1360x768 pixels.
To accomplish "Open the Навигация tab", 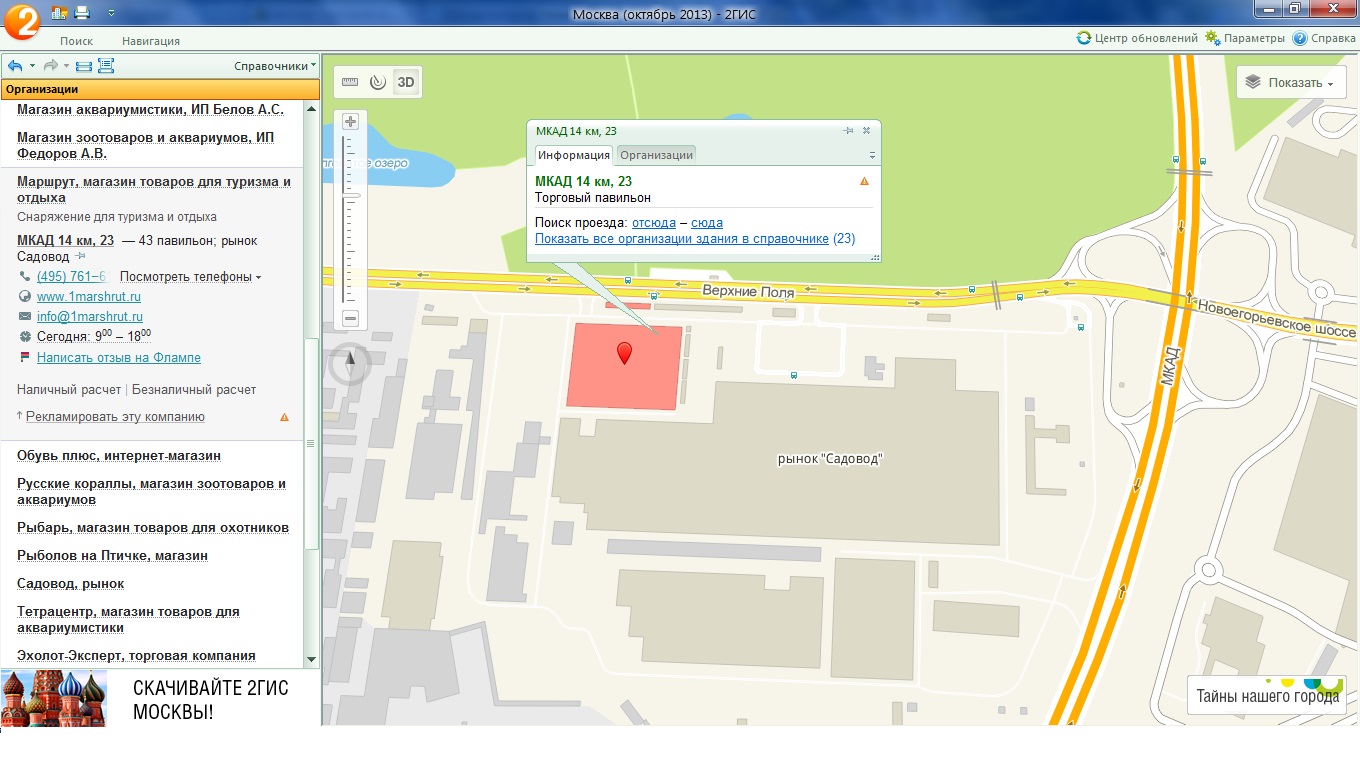I will click(151, 41).
